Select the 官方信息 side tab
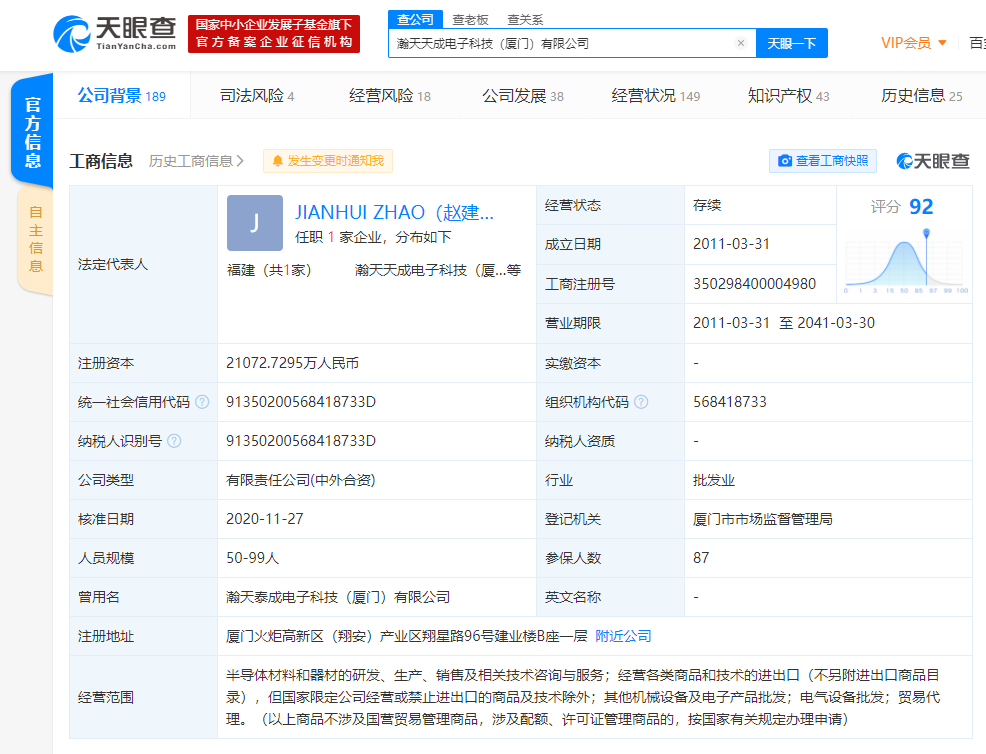This screenshot has width=986, height=754. [33, 131]
